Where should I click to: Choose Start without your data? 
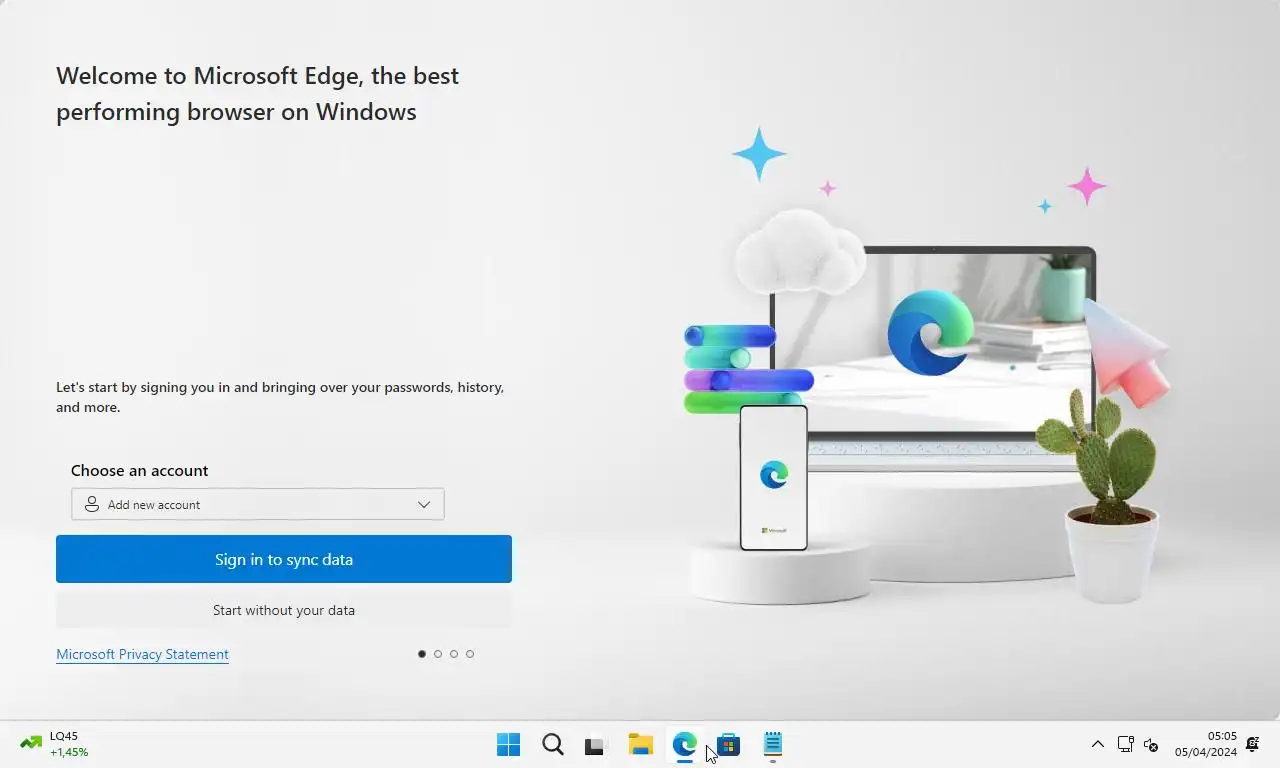coord(284,610)
